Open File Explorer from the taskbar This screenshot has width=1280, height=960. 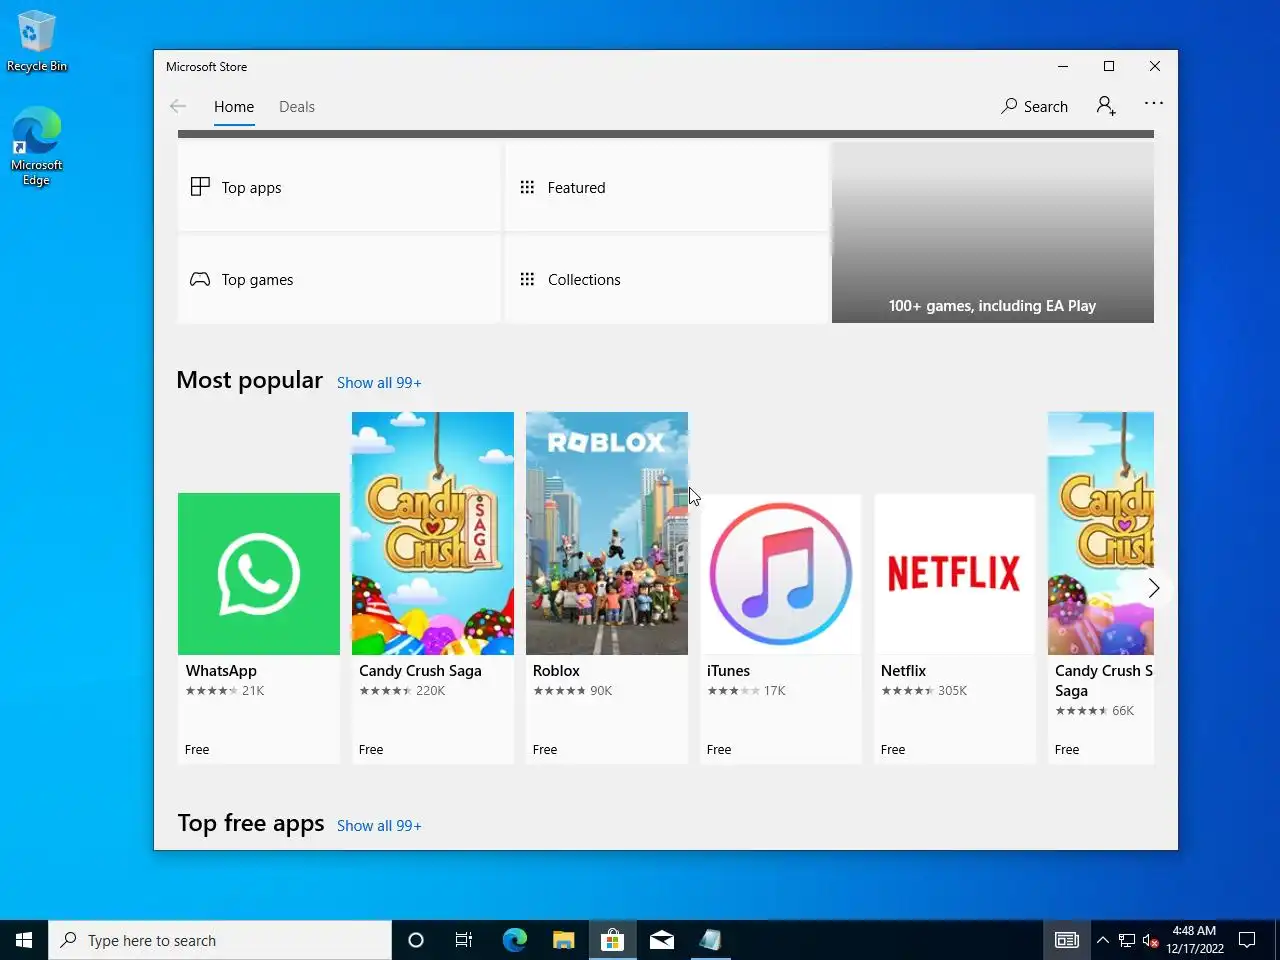(x=563, y=940)
